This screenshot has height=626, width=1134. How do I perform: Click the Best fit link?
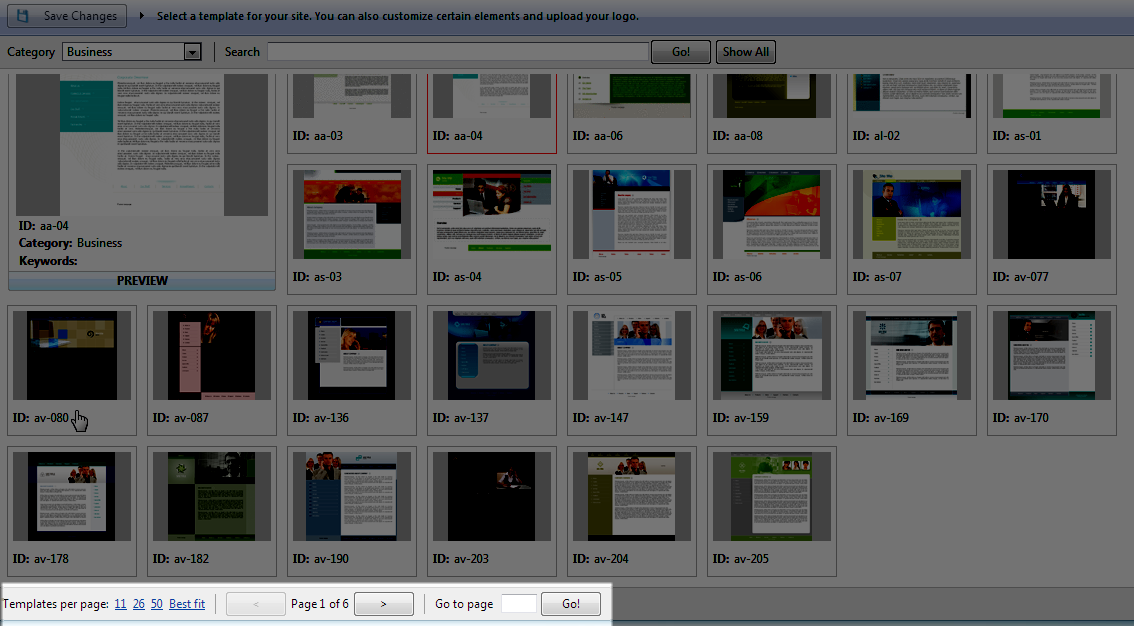click(x=187, y=604)
